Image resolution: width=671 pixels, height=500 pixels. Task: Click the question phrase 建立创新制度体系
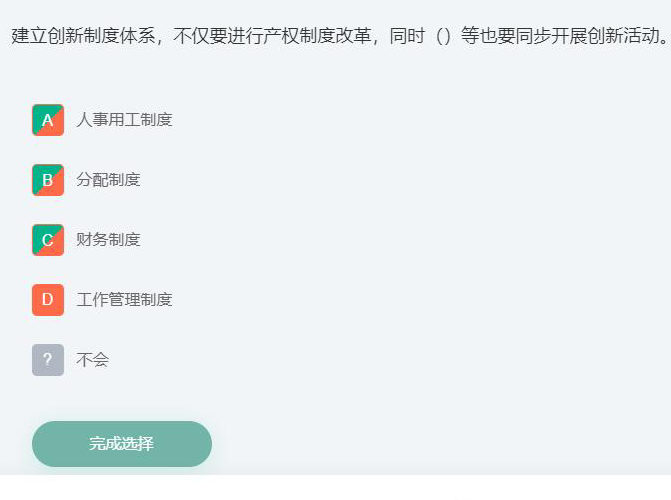(x=83, y=36)
